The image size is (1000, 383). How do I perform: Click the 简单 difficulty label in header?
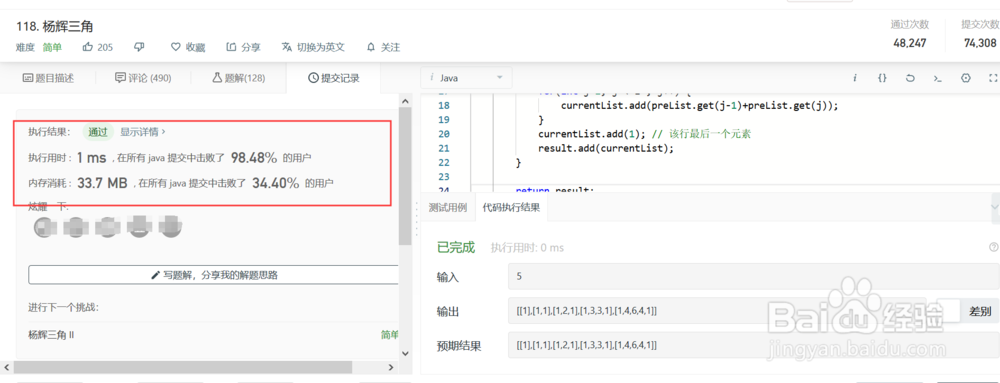coord(52,47)
